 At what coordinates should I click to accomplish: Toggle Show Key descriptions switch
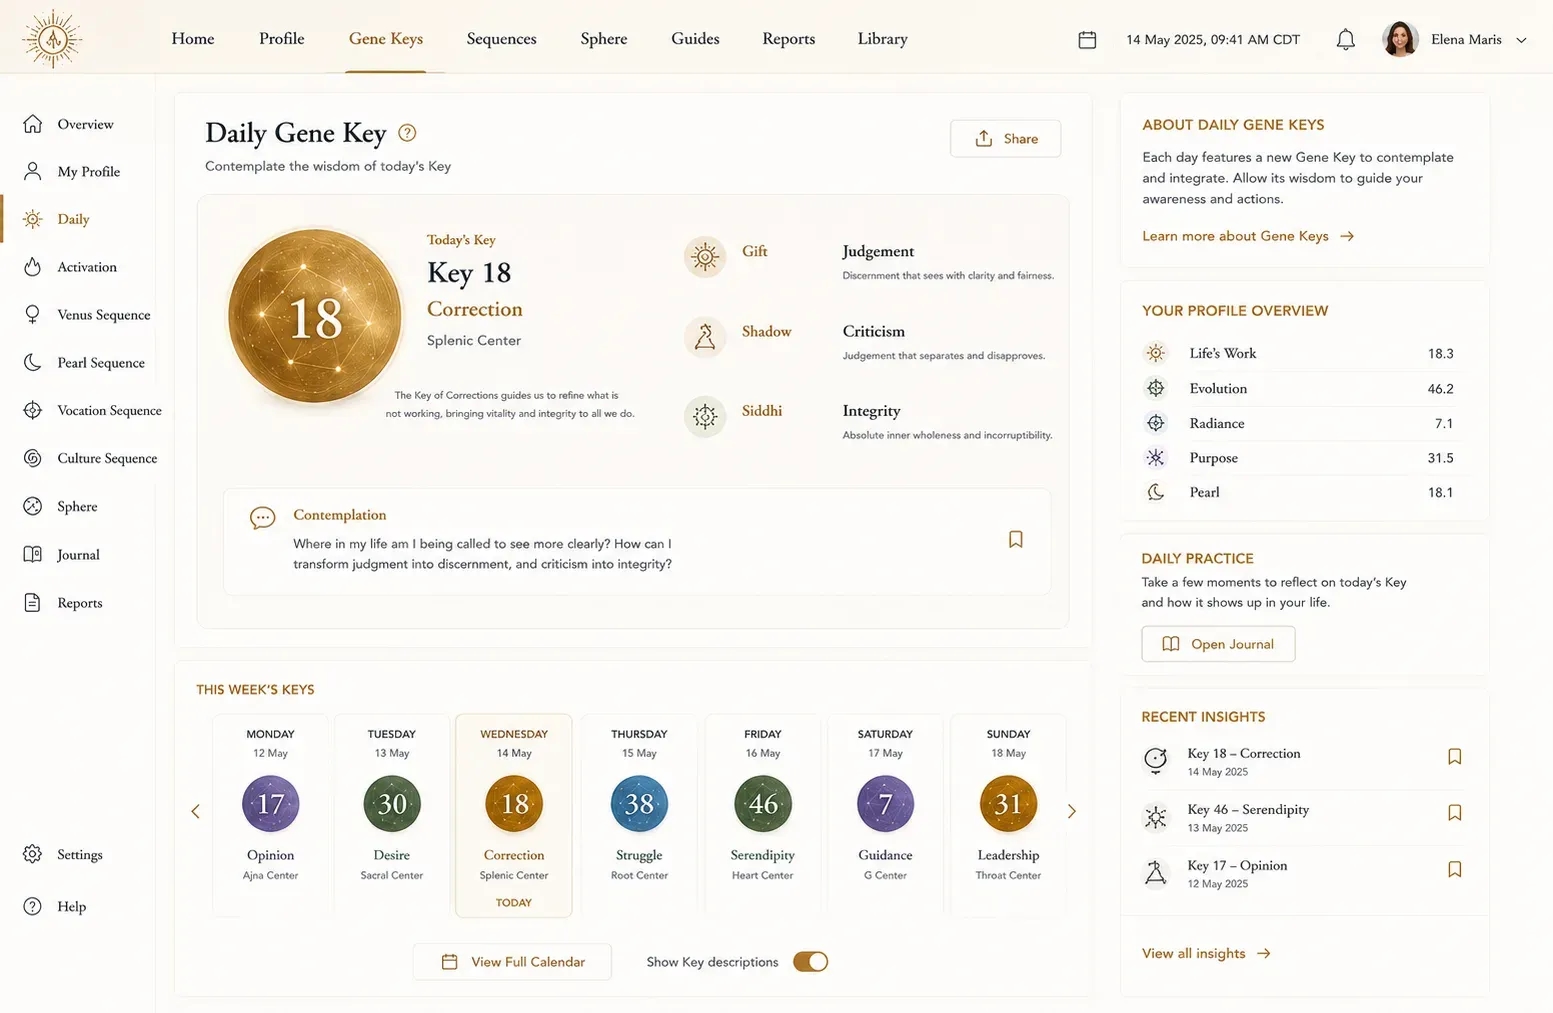coord(810,961)
